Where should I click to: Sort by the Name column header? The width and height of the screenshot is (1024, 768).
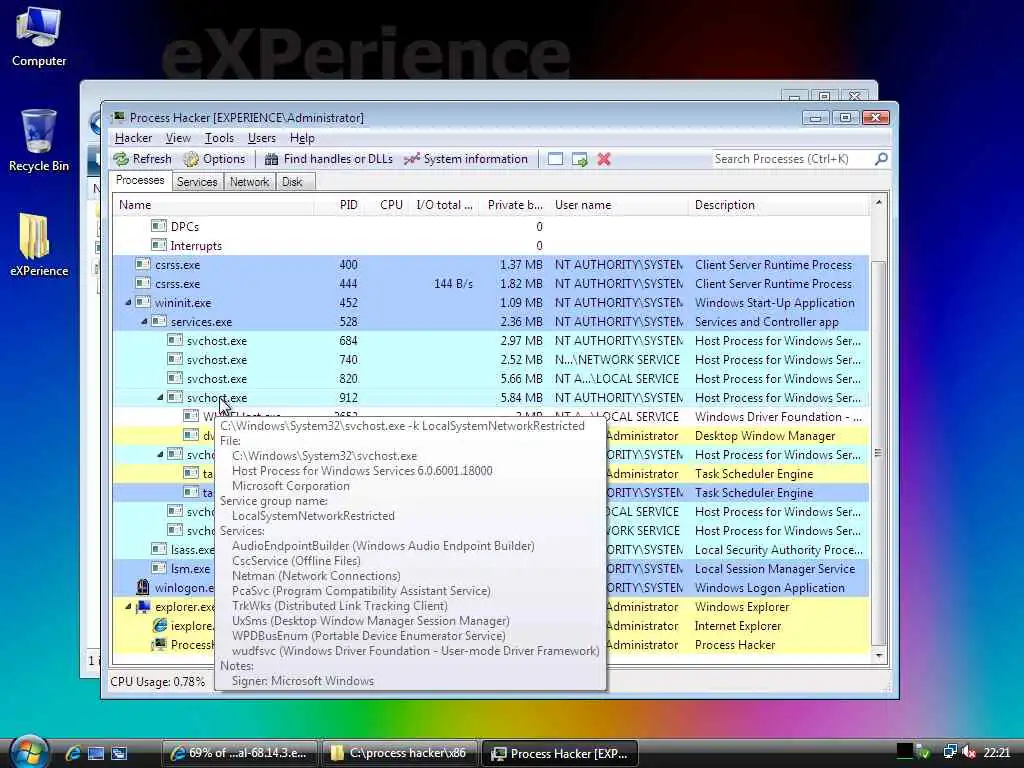click(x=214, y=204)
